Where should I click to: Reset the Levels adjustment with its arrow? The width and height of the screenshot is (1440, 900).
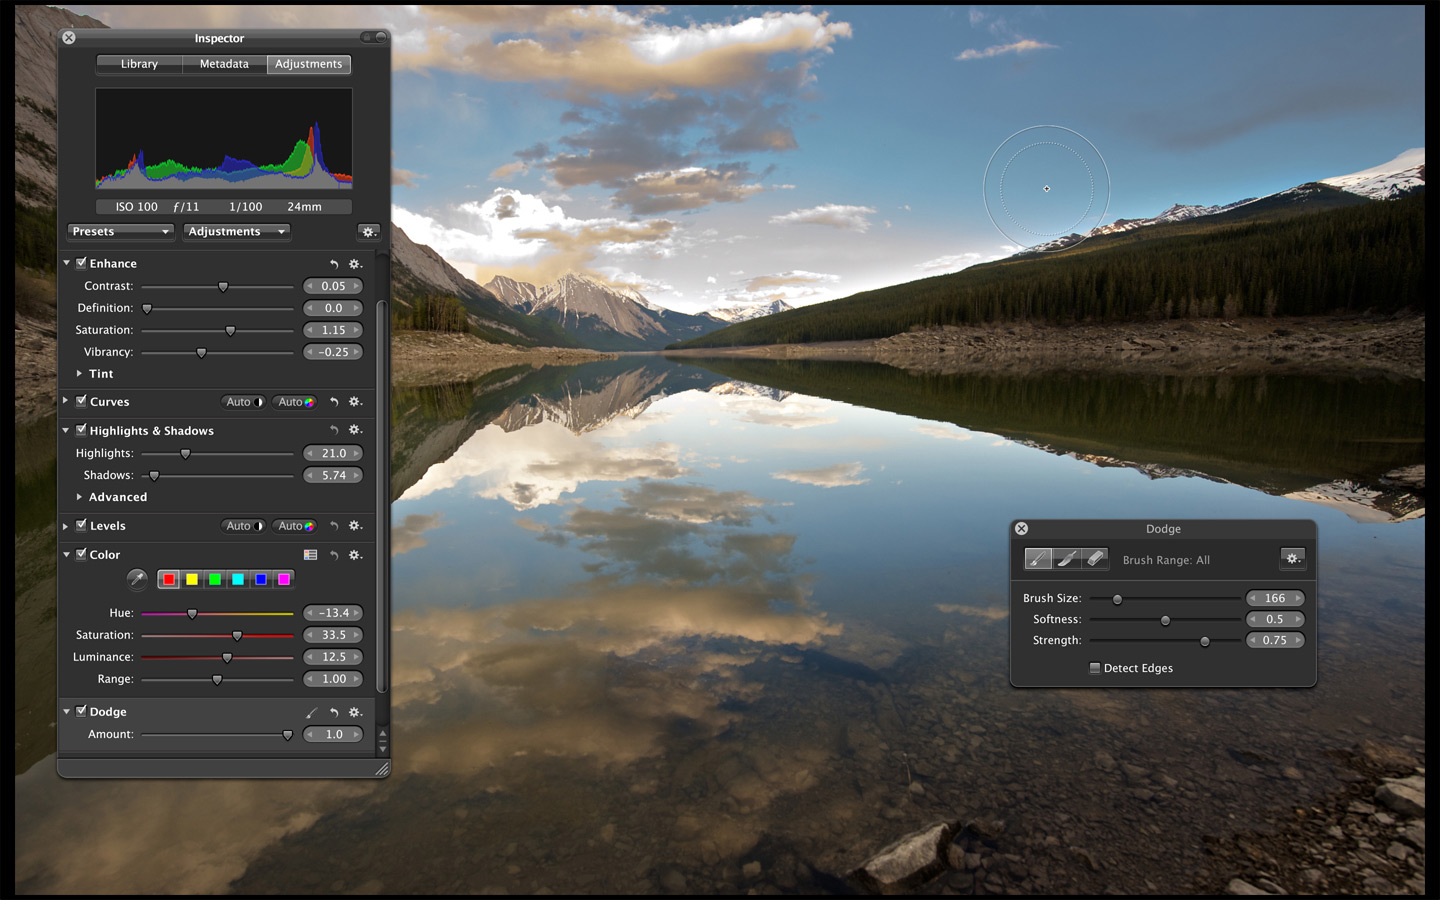point(334,526)
